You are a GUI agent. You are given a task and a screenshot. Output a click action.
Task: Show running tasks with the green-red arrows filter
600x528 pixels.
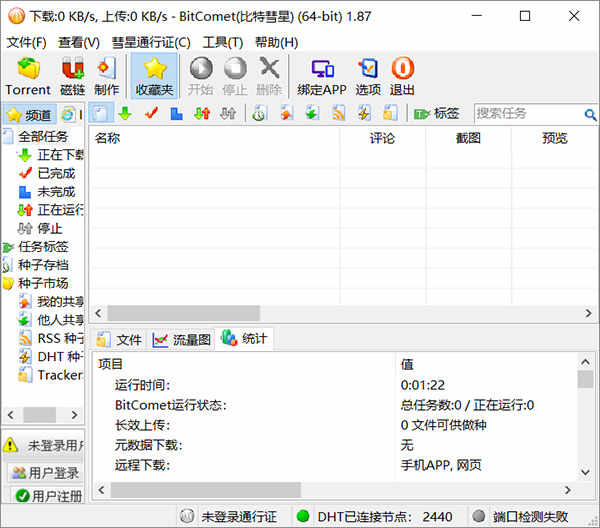coord(202,114)
